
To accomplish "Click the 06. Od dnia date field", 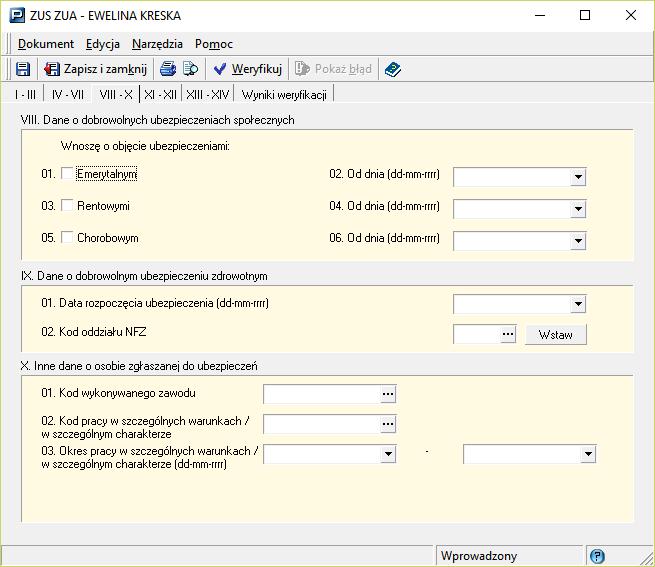I will coord(512,241).
